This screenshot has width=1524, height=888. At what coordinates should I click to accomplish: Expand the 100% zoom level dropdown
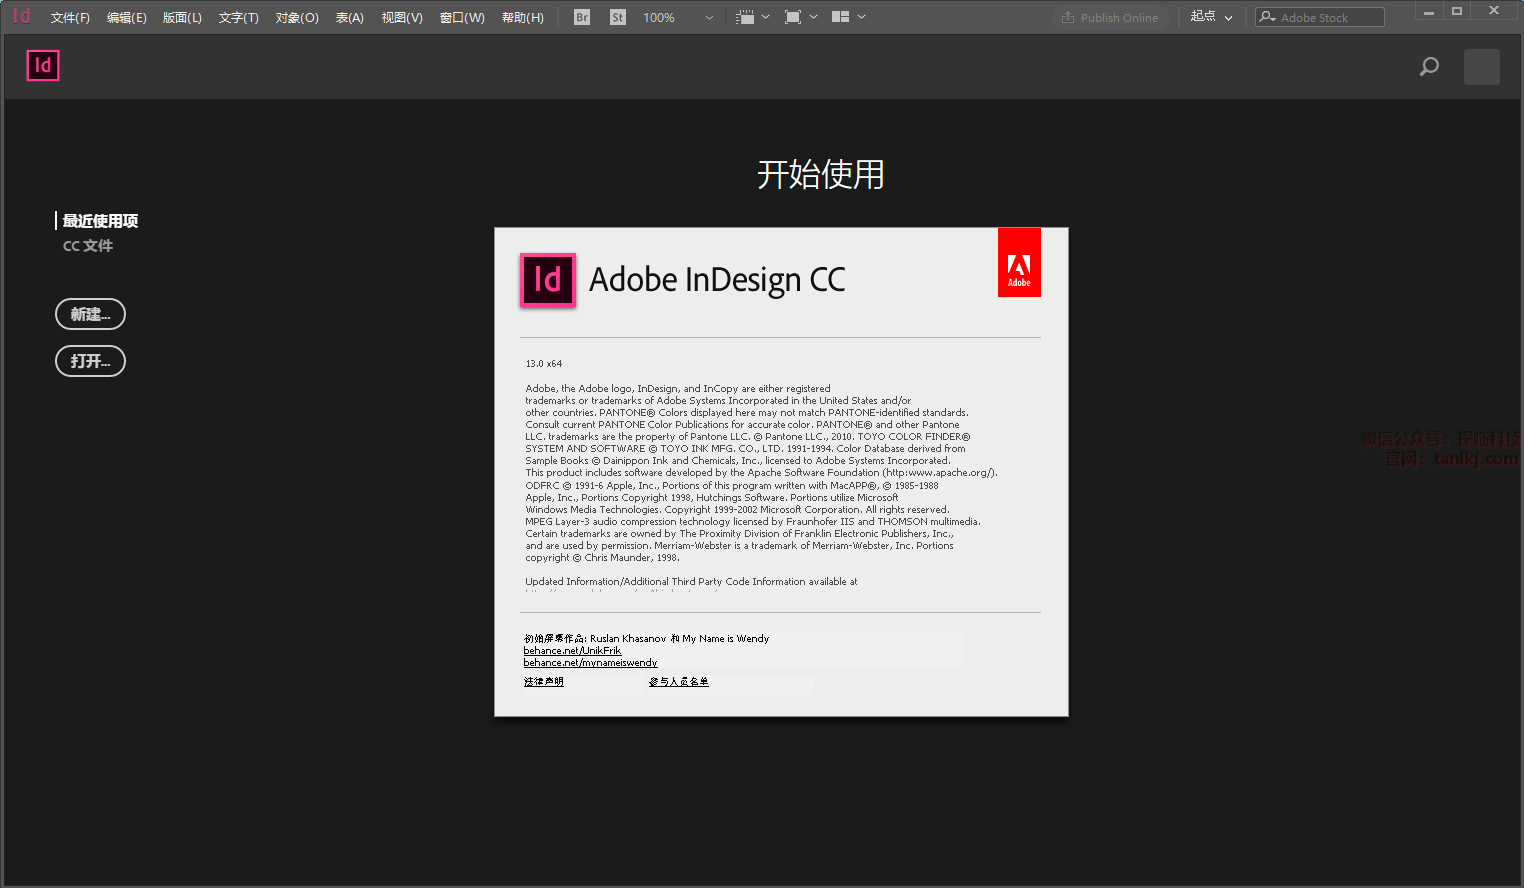pos(709,18)
